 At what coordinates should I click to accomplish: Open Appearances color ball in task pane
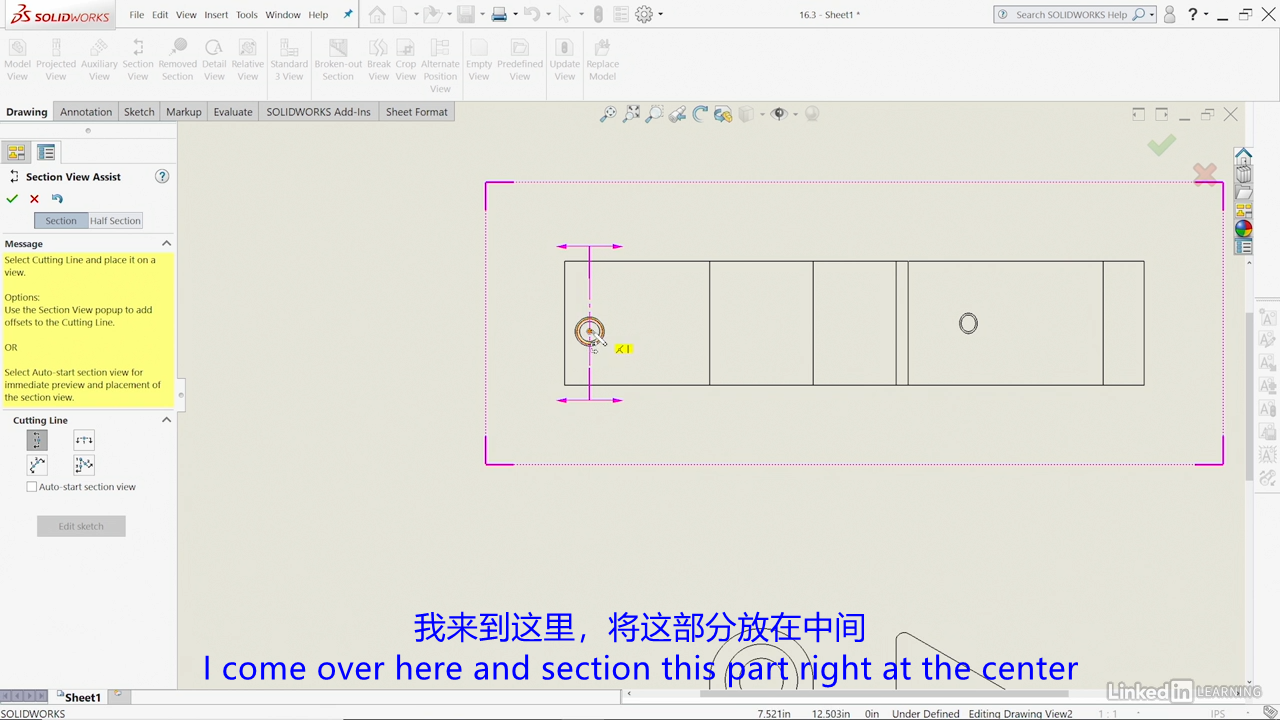click(1243, 228)
